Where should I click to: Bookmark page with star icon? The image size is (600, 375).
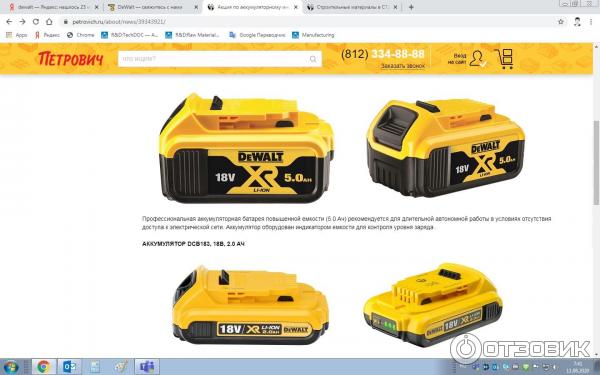tap(561, 22)
